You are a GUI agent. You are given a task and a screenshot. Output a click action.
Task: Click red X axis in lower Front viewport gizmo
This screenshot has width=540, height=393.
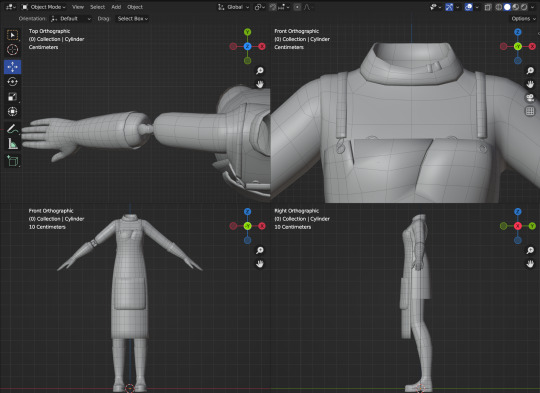coord(262,226)
